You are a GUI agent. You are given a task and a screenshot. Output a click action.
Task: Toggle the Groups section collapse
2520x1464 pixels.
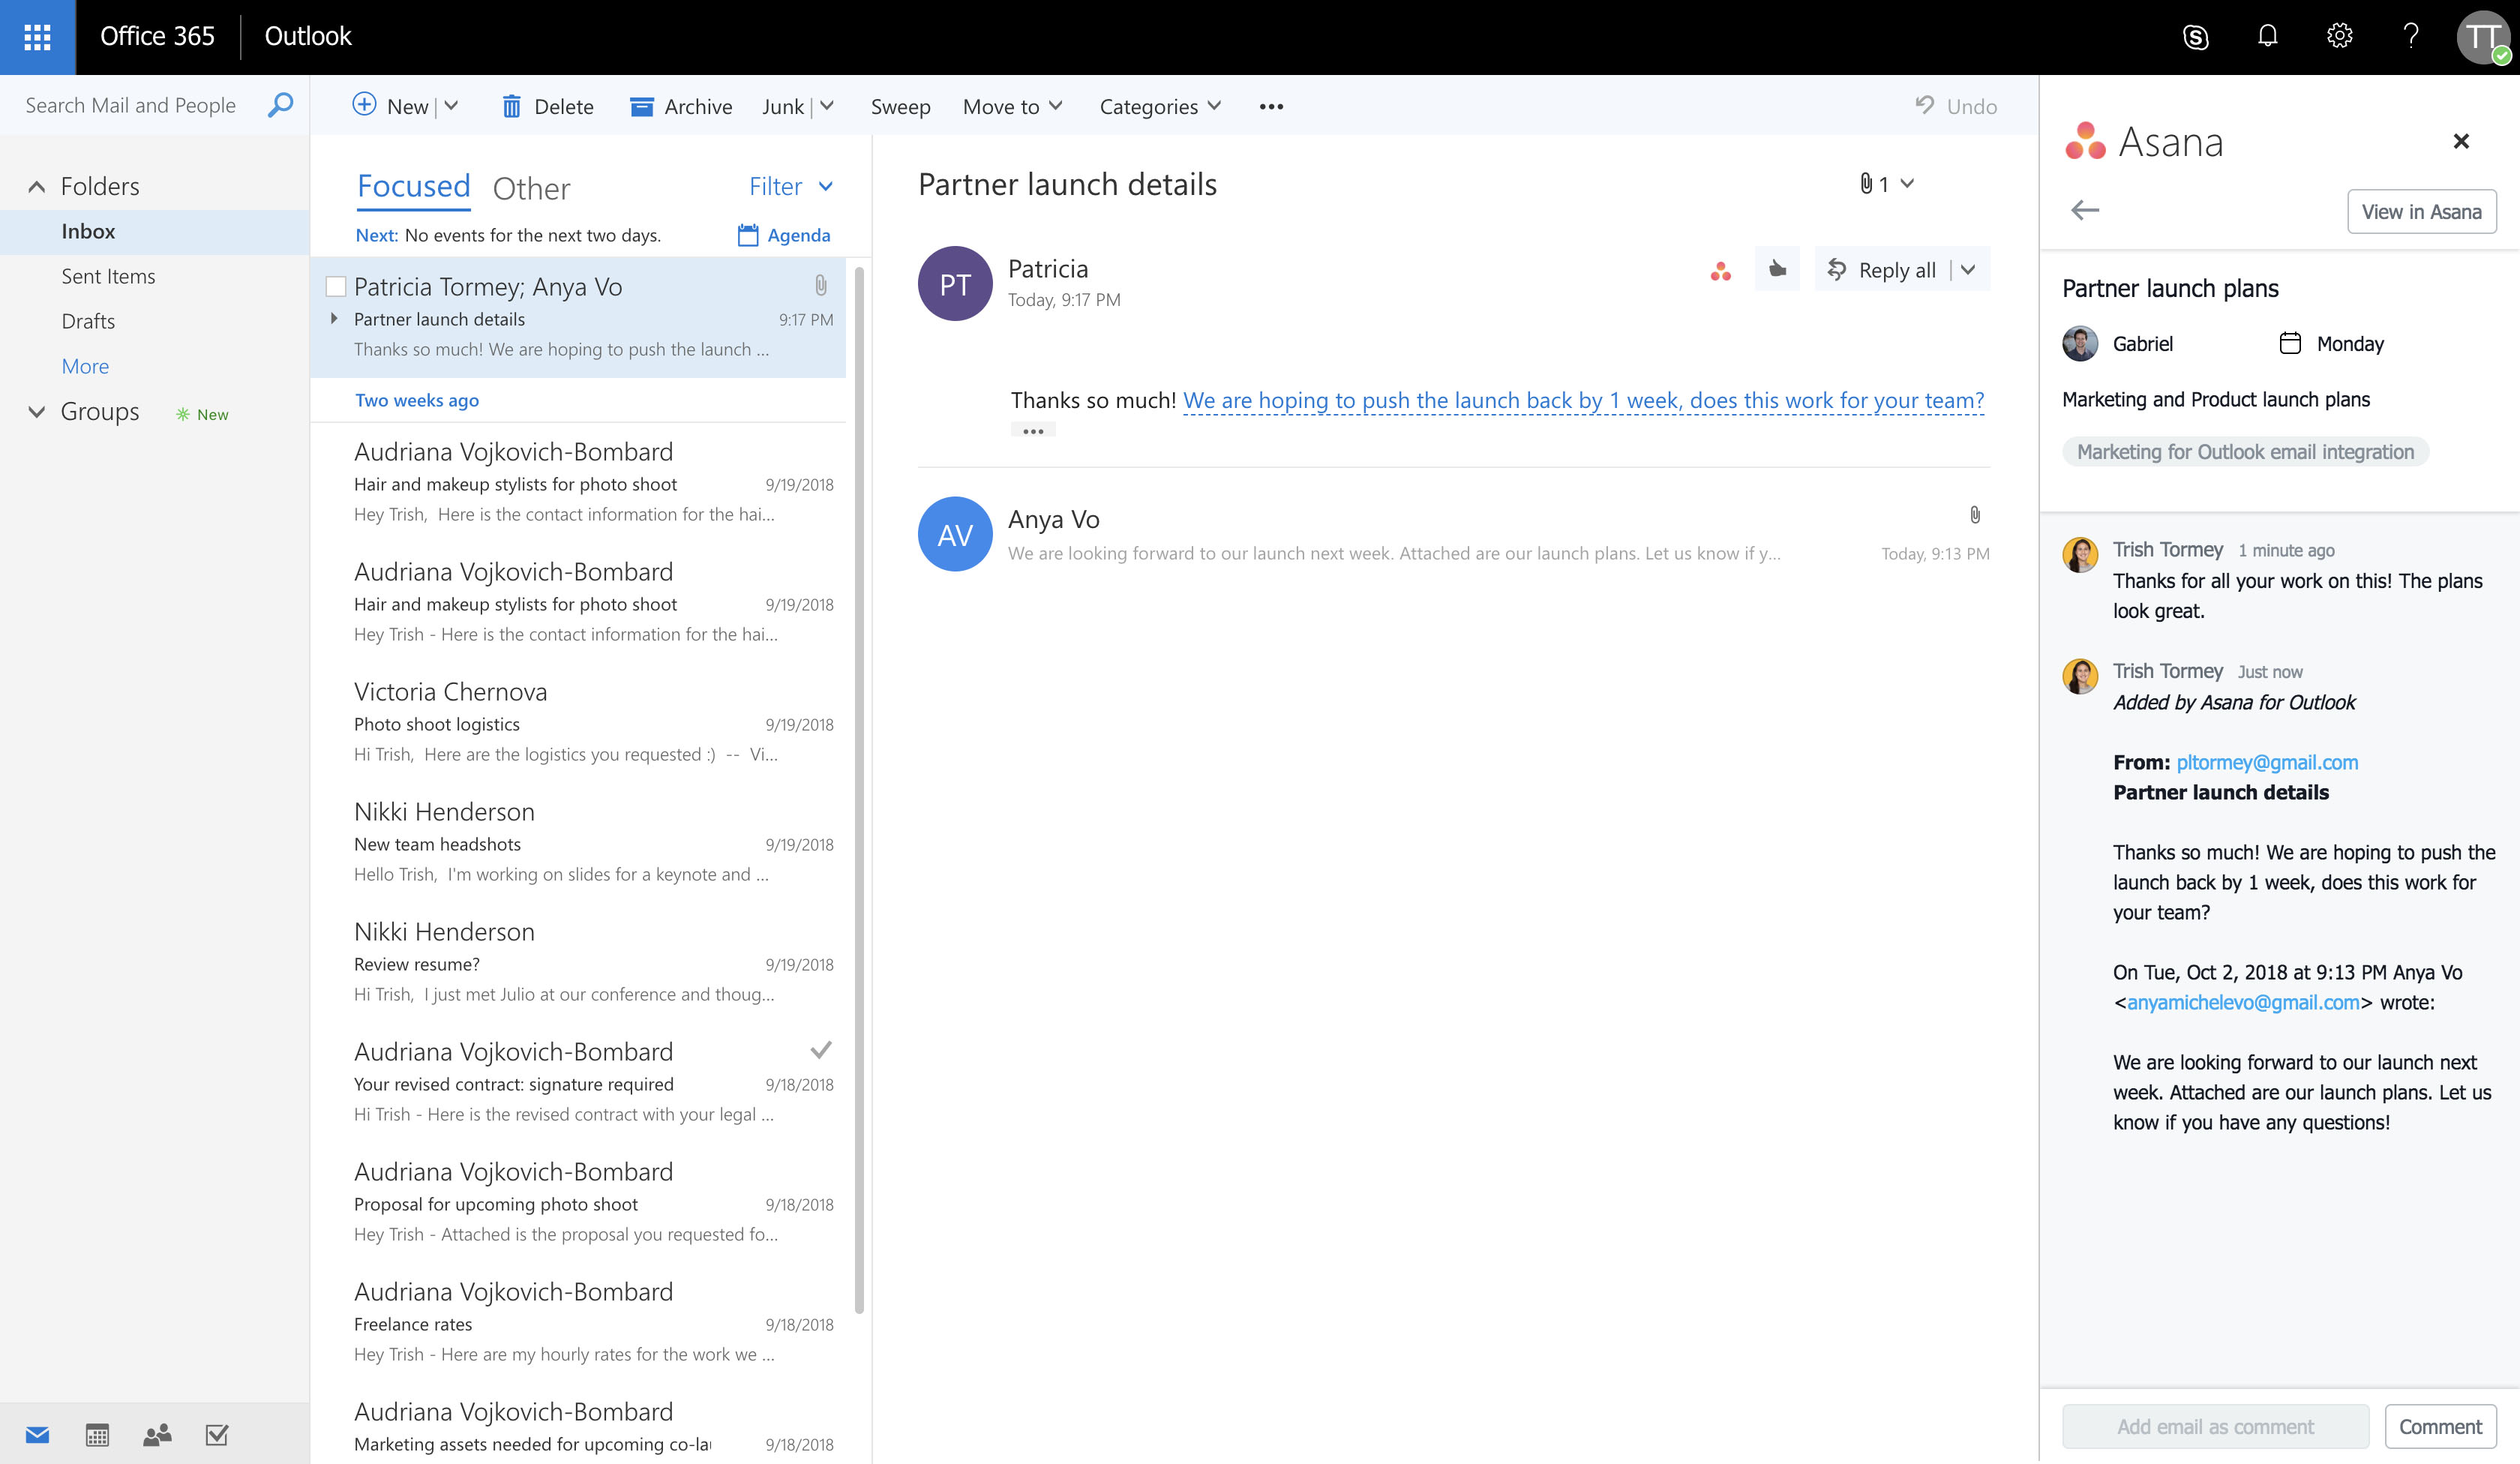click(x=34, y=413)
